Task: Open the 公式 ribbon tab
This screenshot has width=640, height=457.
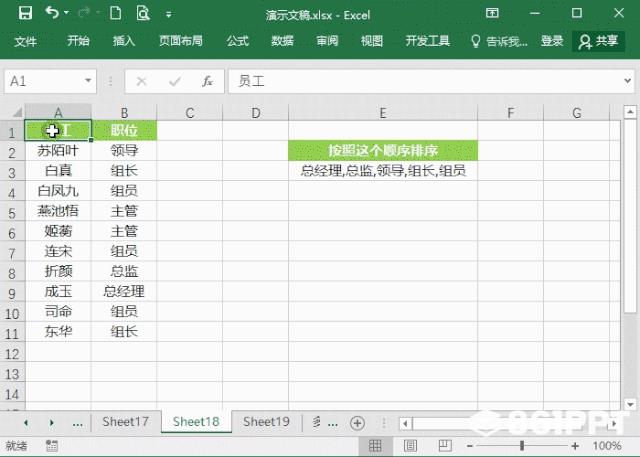Action: pyautogui.click(x=238, y=41)
